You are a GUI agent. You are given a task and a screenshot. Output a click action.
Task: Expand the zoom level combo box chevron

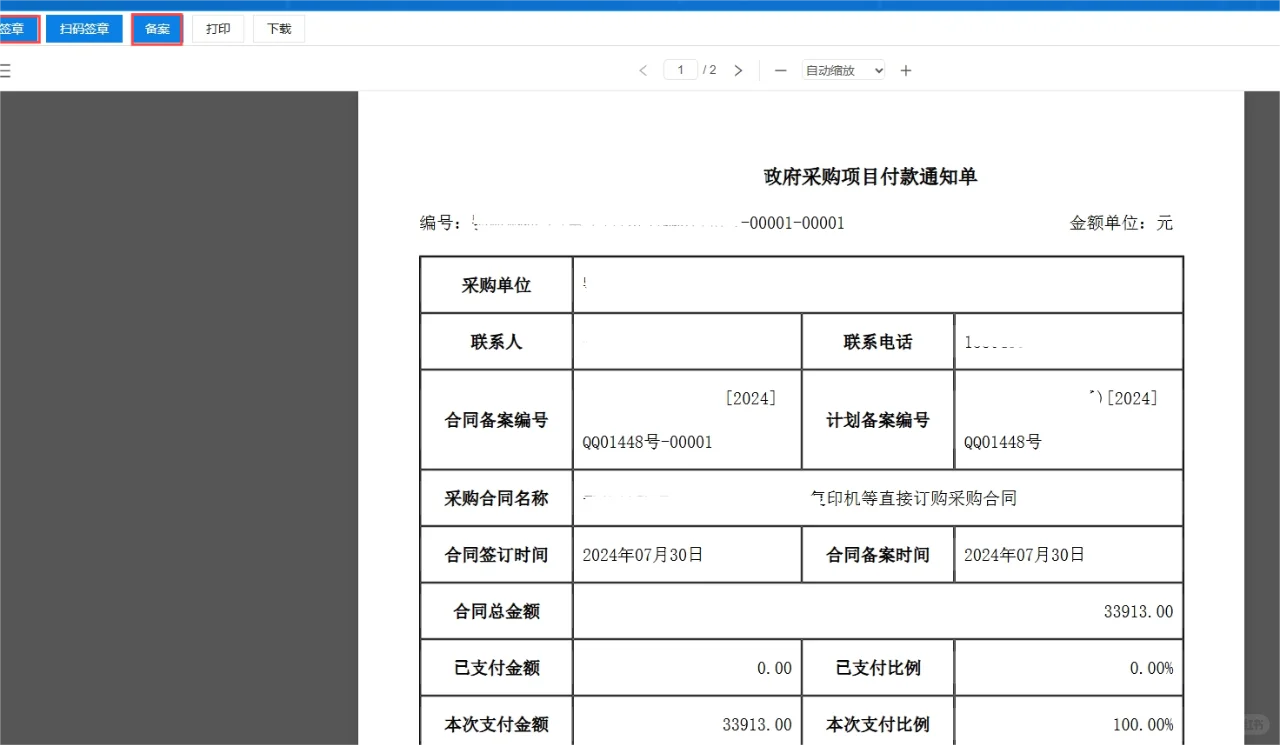coord(877,70)
